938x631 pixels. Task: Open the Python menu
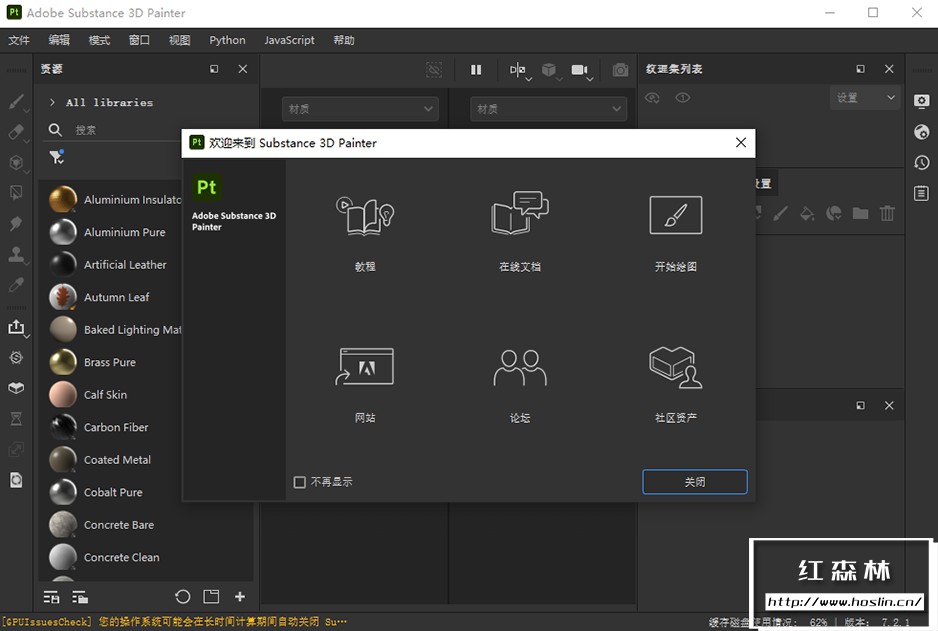point(227,40)
